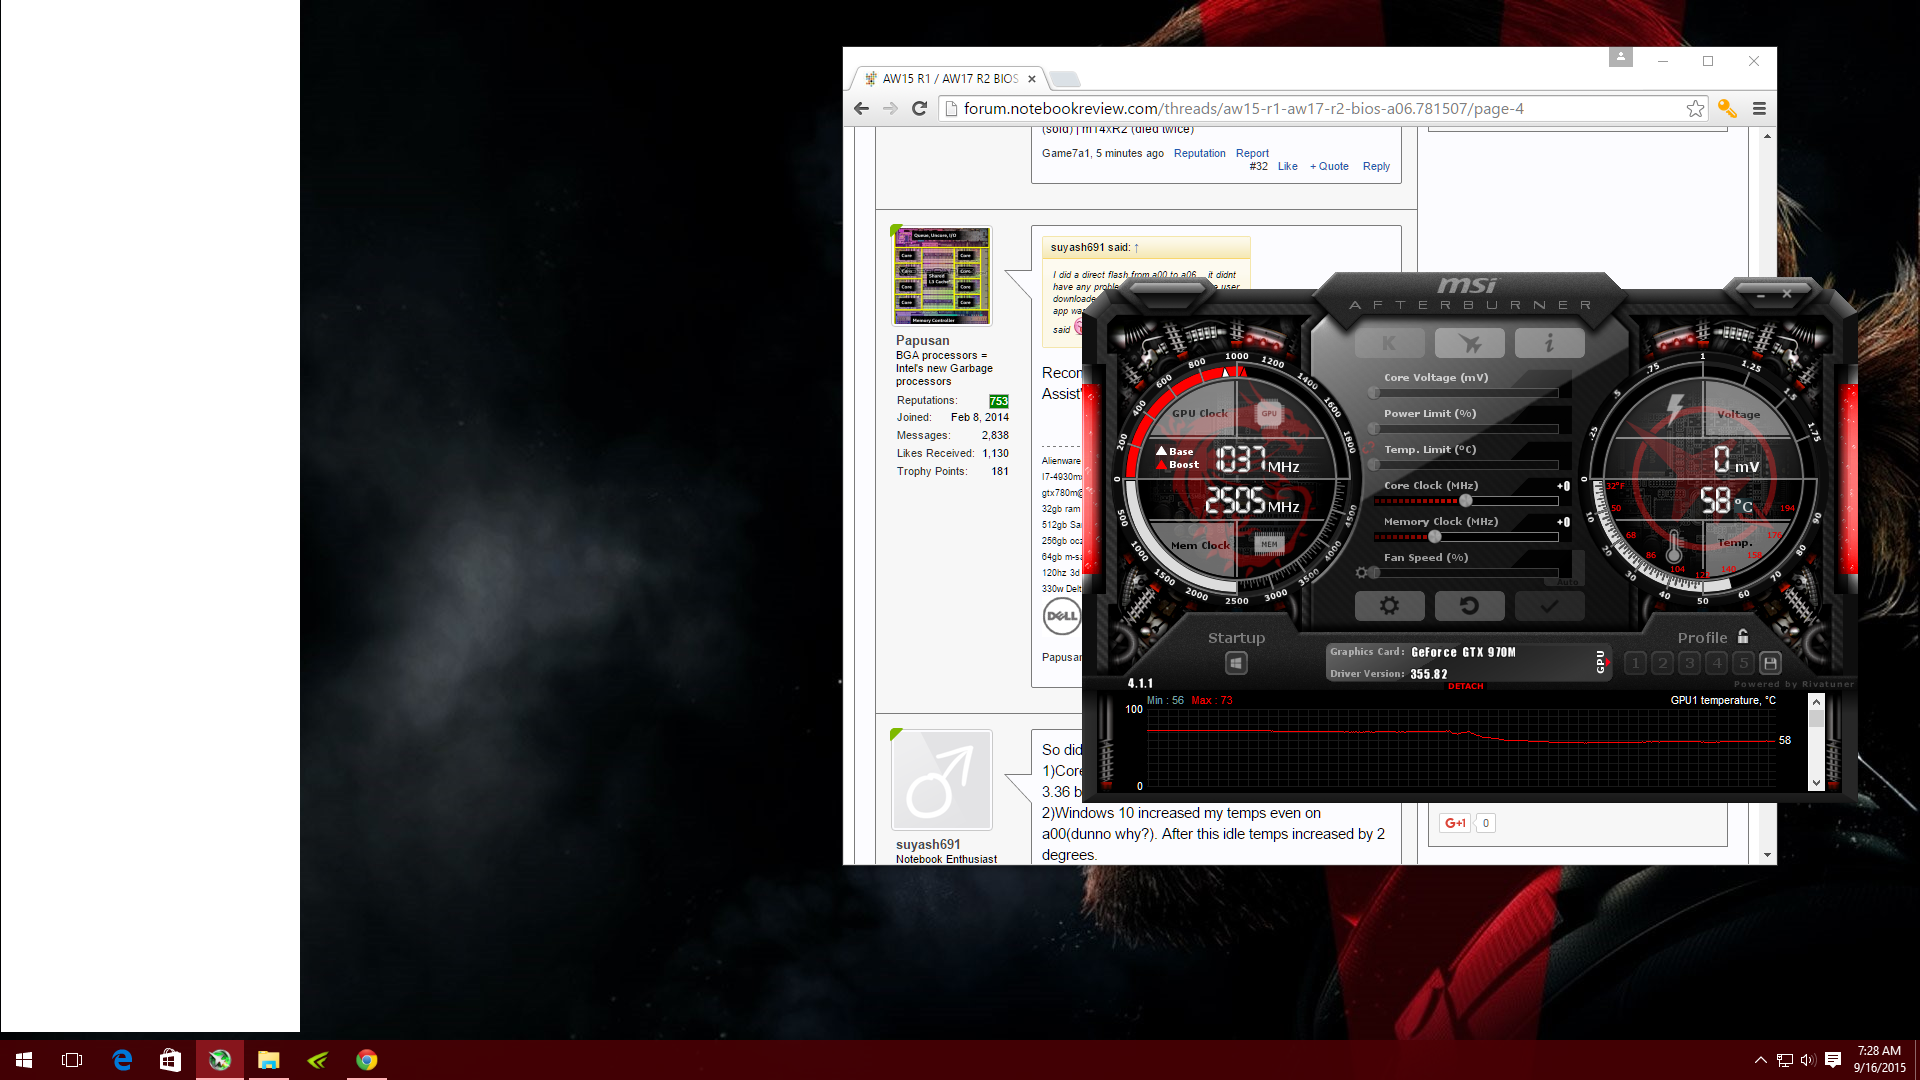Click the Power Limit slider handle
This screenshot has width=1920, height=1080.
(x=1374, y=429)
